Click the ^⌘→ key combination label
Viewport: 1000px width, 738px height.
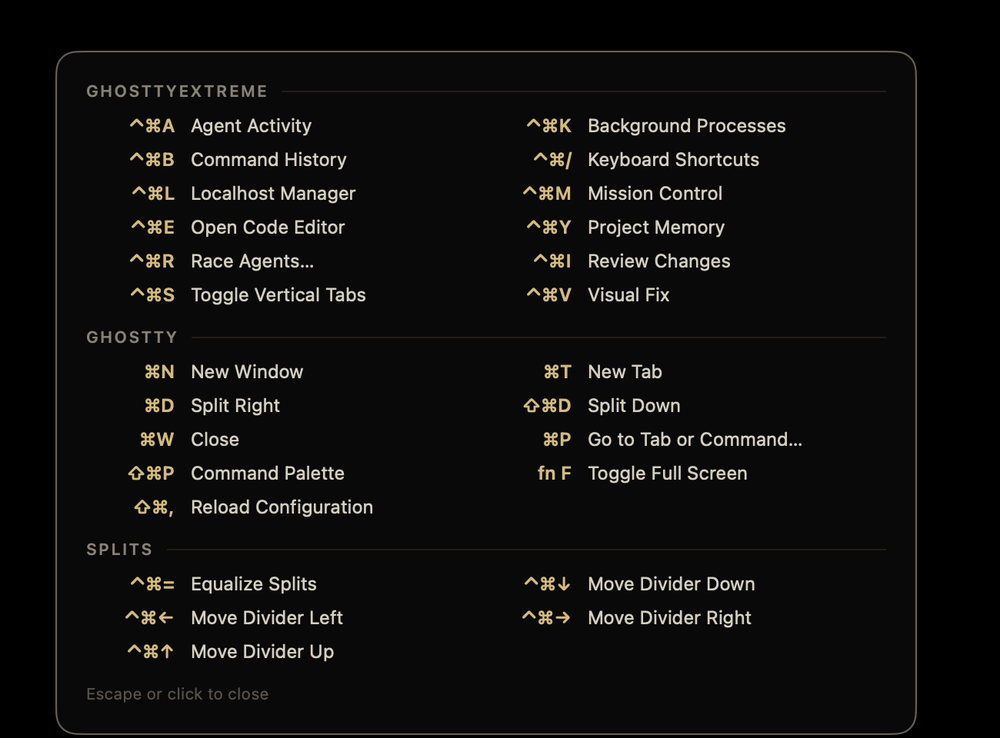[x=546, y=618]
